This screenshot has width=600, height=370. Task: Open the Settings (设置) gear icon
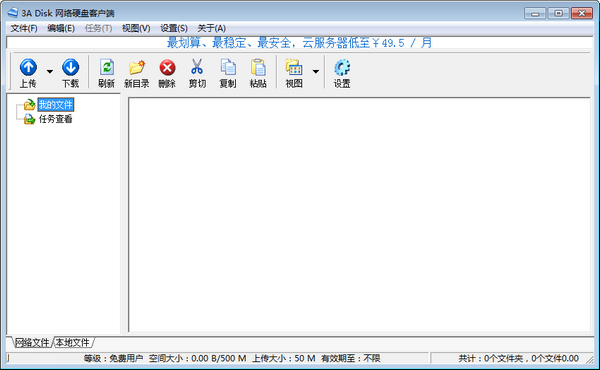click(x=342, y=72)
